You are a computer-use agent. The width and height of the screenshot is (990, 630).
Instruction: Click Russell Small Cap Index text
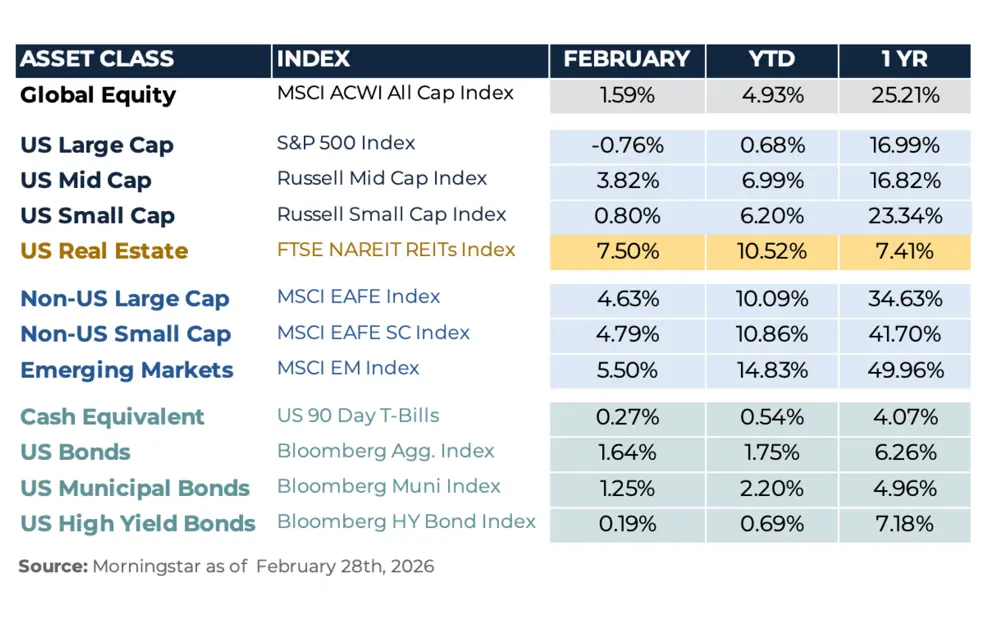click(391, 214)
